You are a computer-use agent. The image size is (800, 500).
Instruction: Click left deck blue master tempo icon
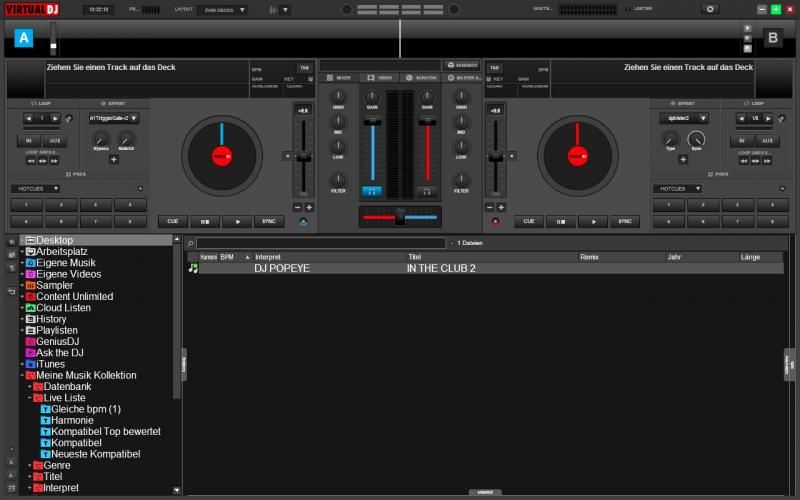(303, 222)
